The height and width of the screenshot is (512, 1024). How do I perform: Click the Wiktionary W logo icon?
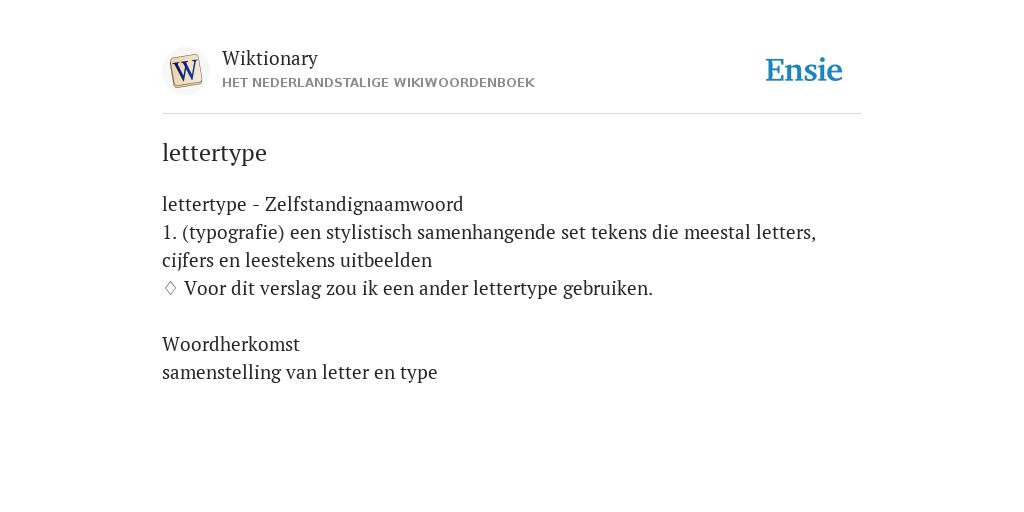(x=185, y=71)
